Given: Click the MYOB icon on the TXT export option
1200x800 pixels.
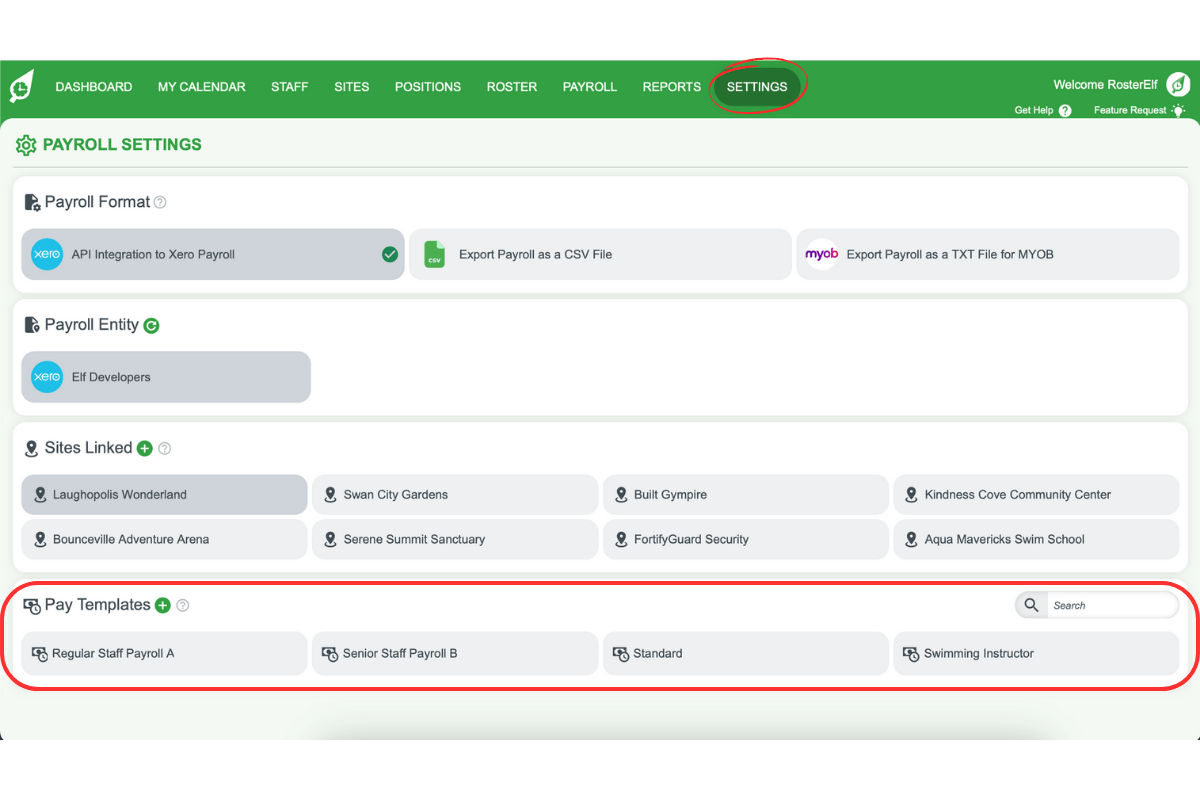Looking at the screenshot, I should (x=821, y=254).
